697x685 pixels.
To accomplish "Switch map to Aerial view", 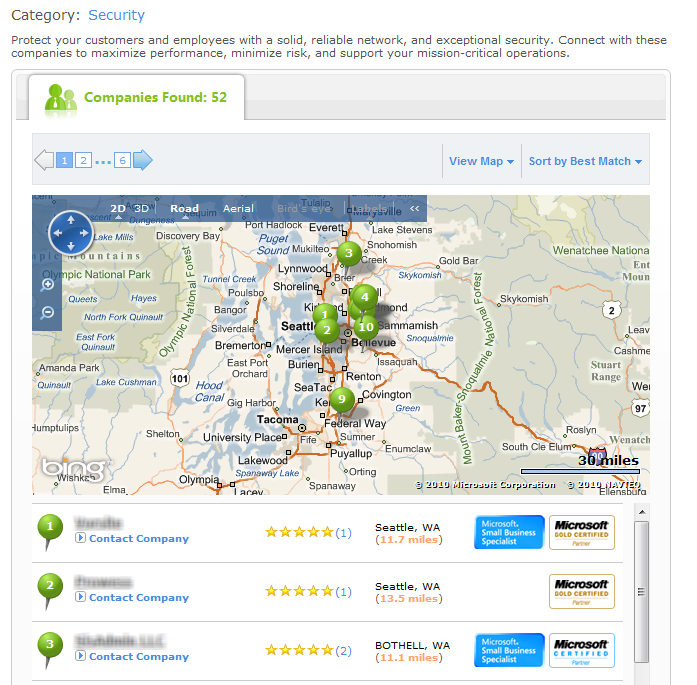I will [238, 209].
